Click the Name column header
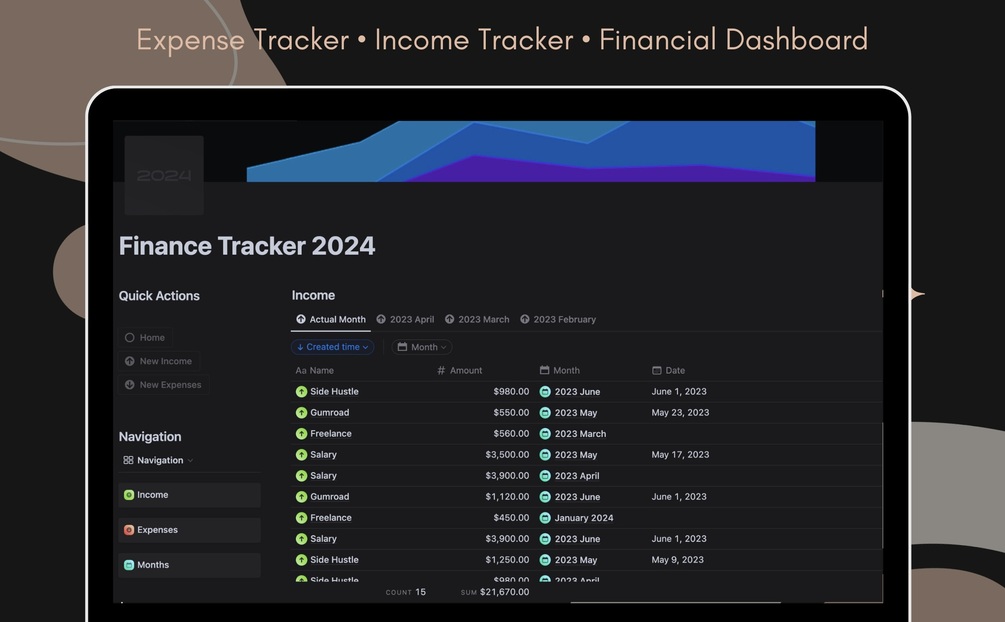The width and height of the screenshot is (1005, 622). pyautogui.click(x=315, y=371)
